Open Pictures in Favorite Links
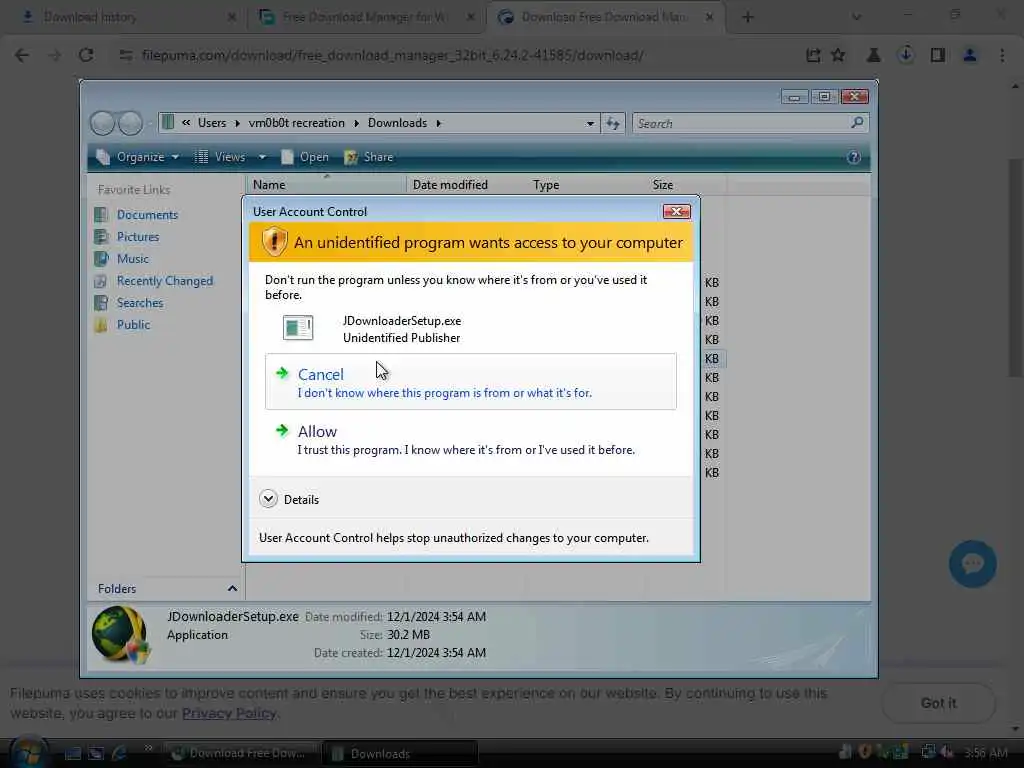 (138, 236)
